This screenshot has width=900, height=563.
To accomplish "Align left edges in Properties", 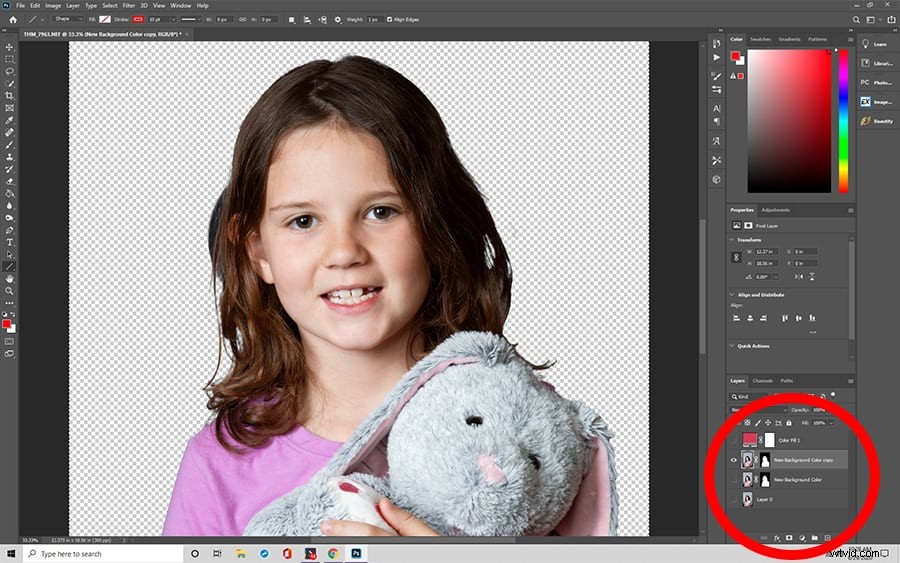I will [736, 318].
